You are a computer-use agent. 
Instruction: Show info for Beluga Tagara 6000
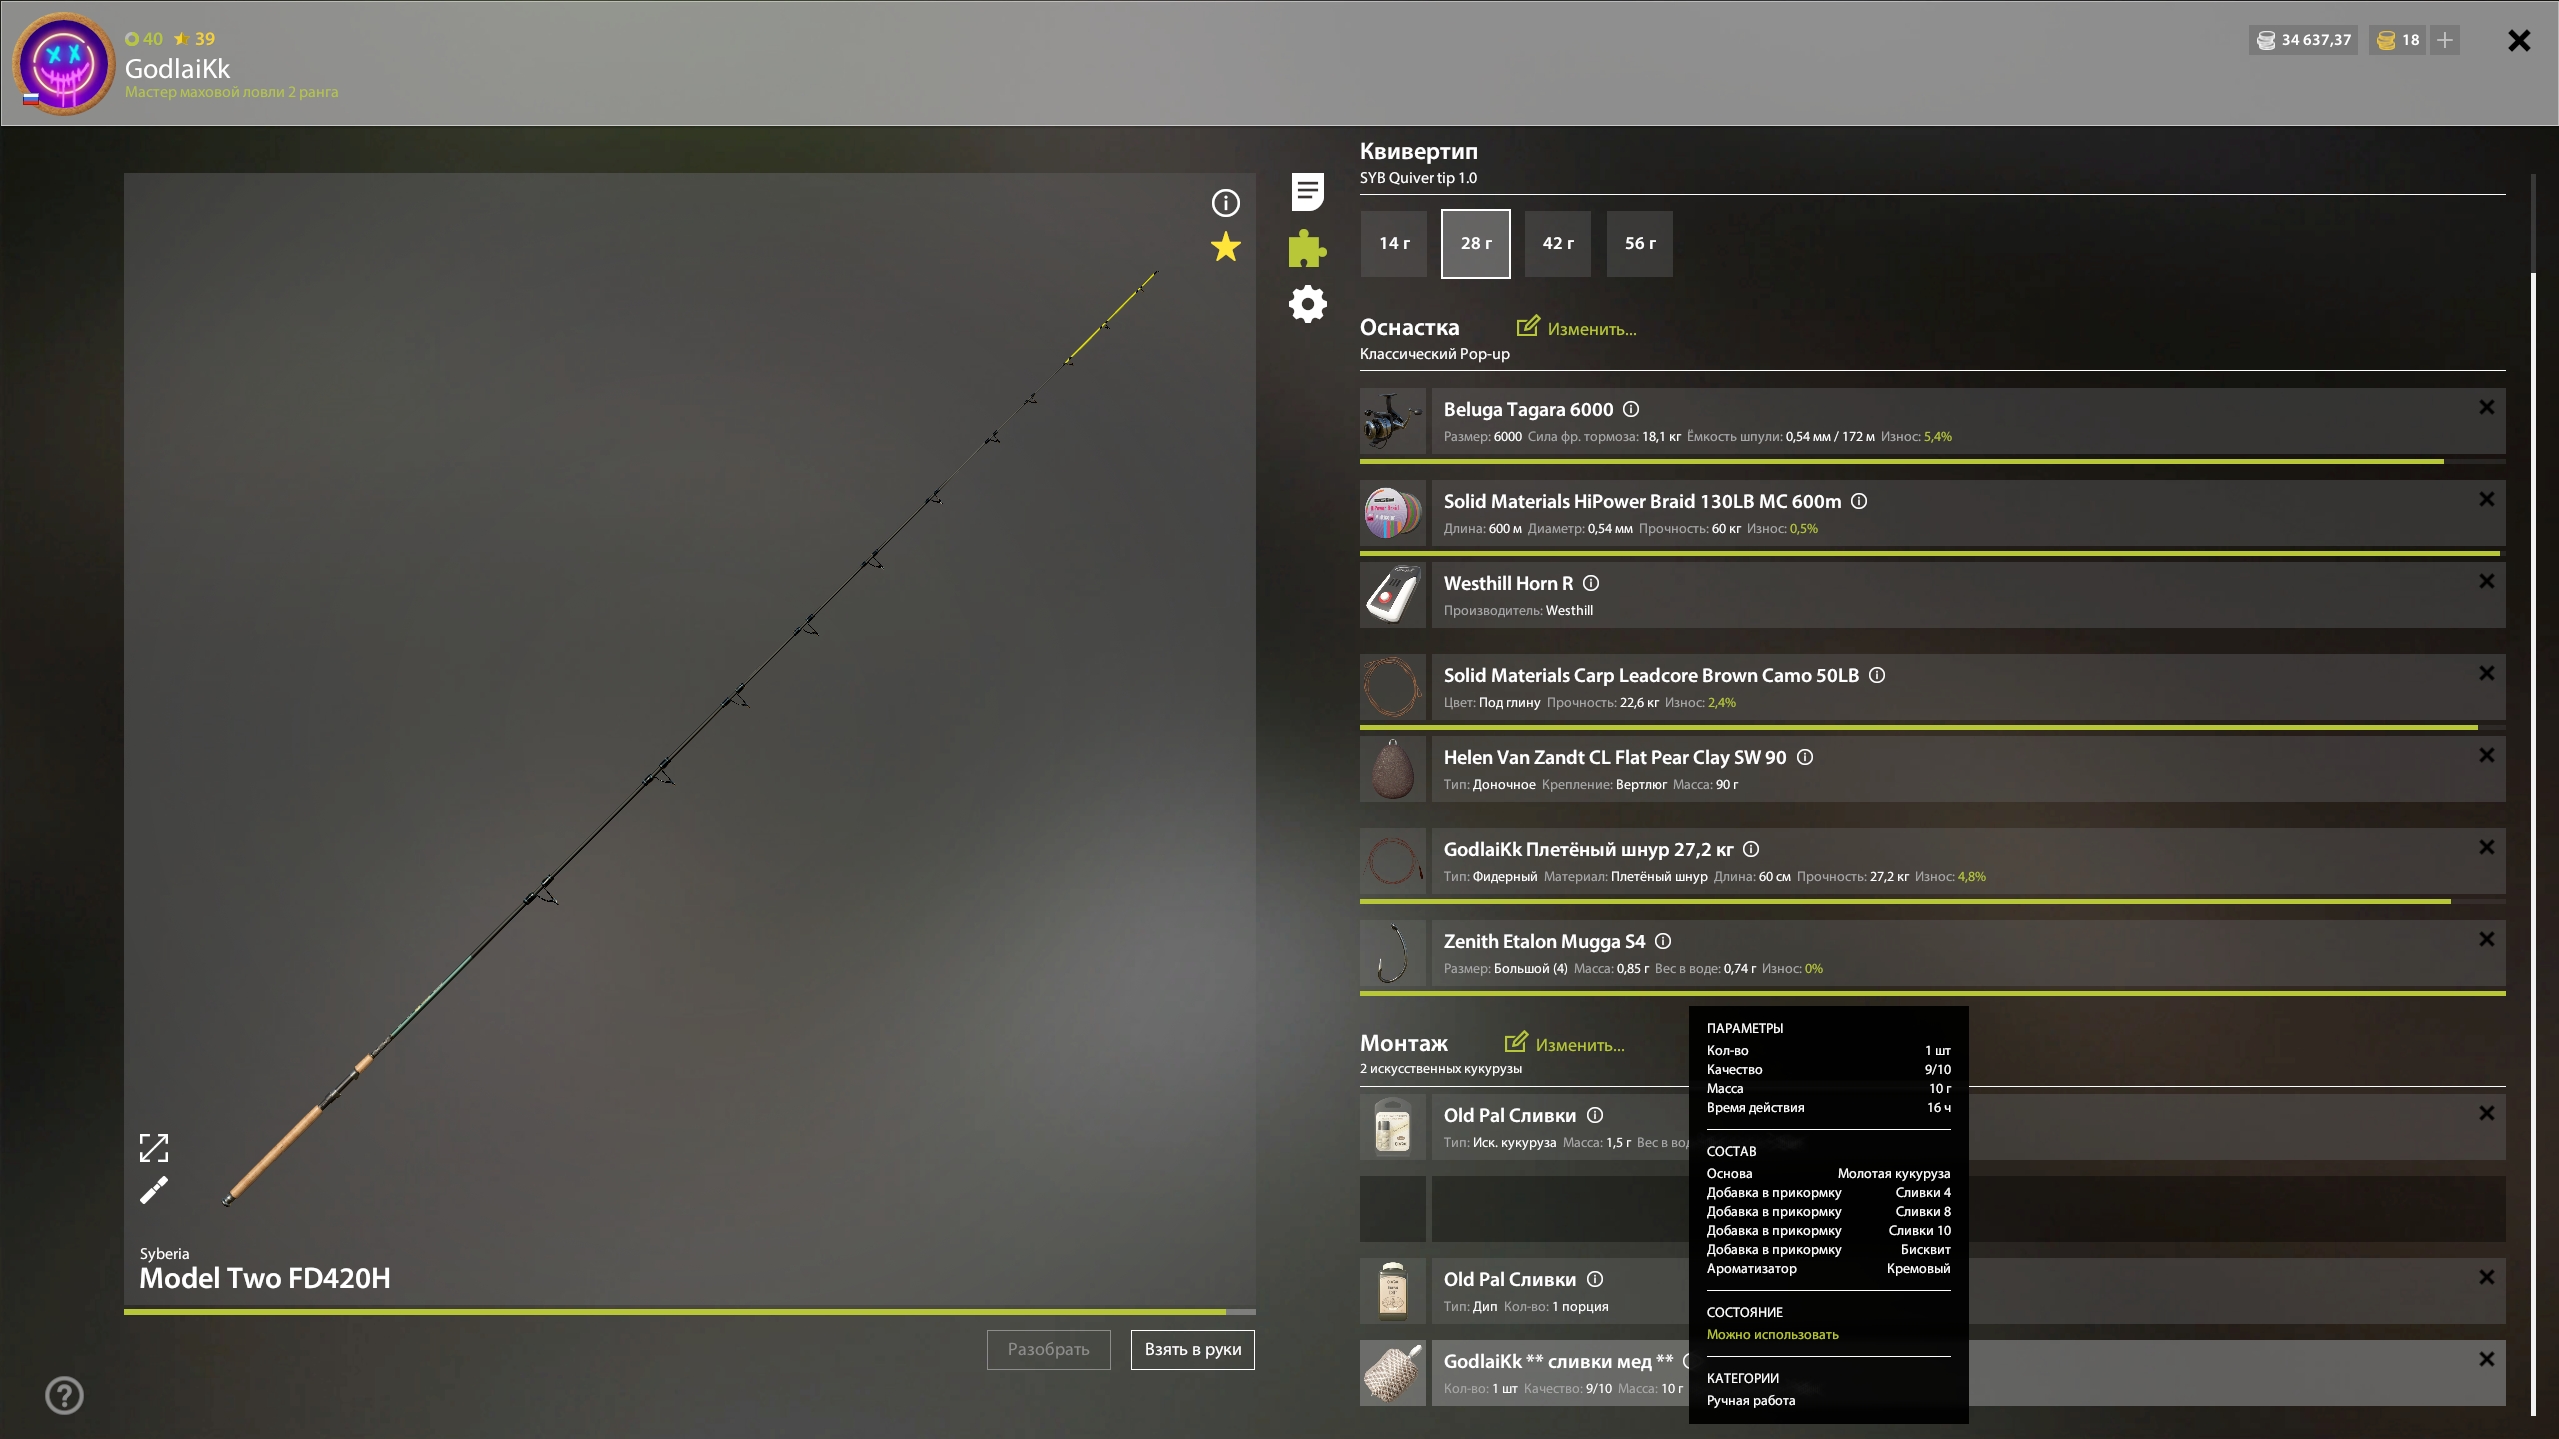point(1631,409)
